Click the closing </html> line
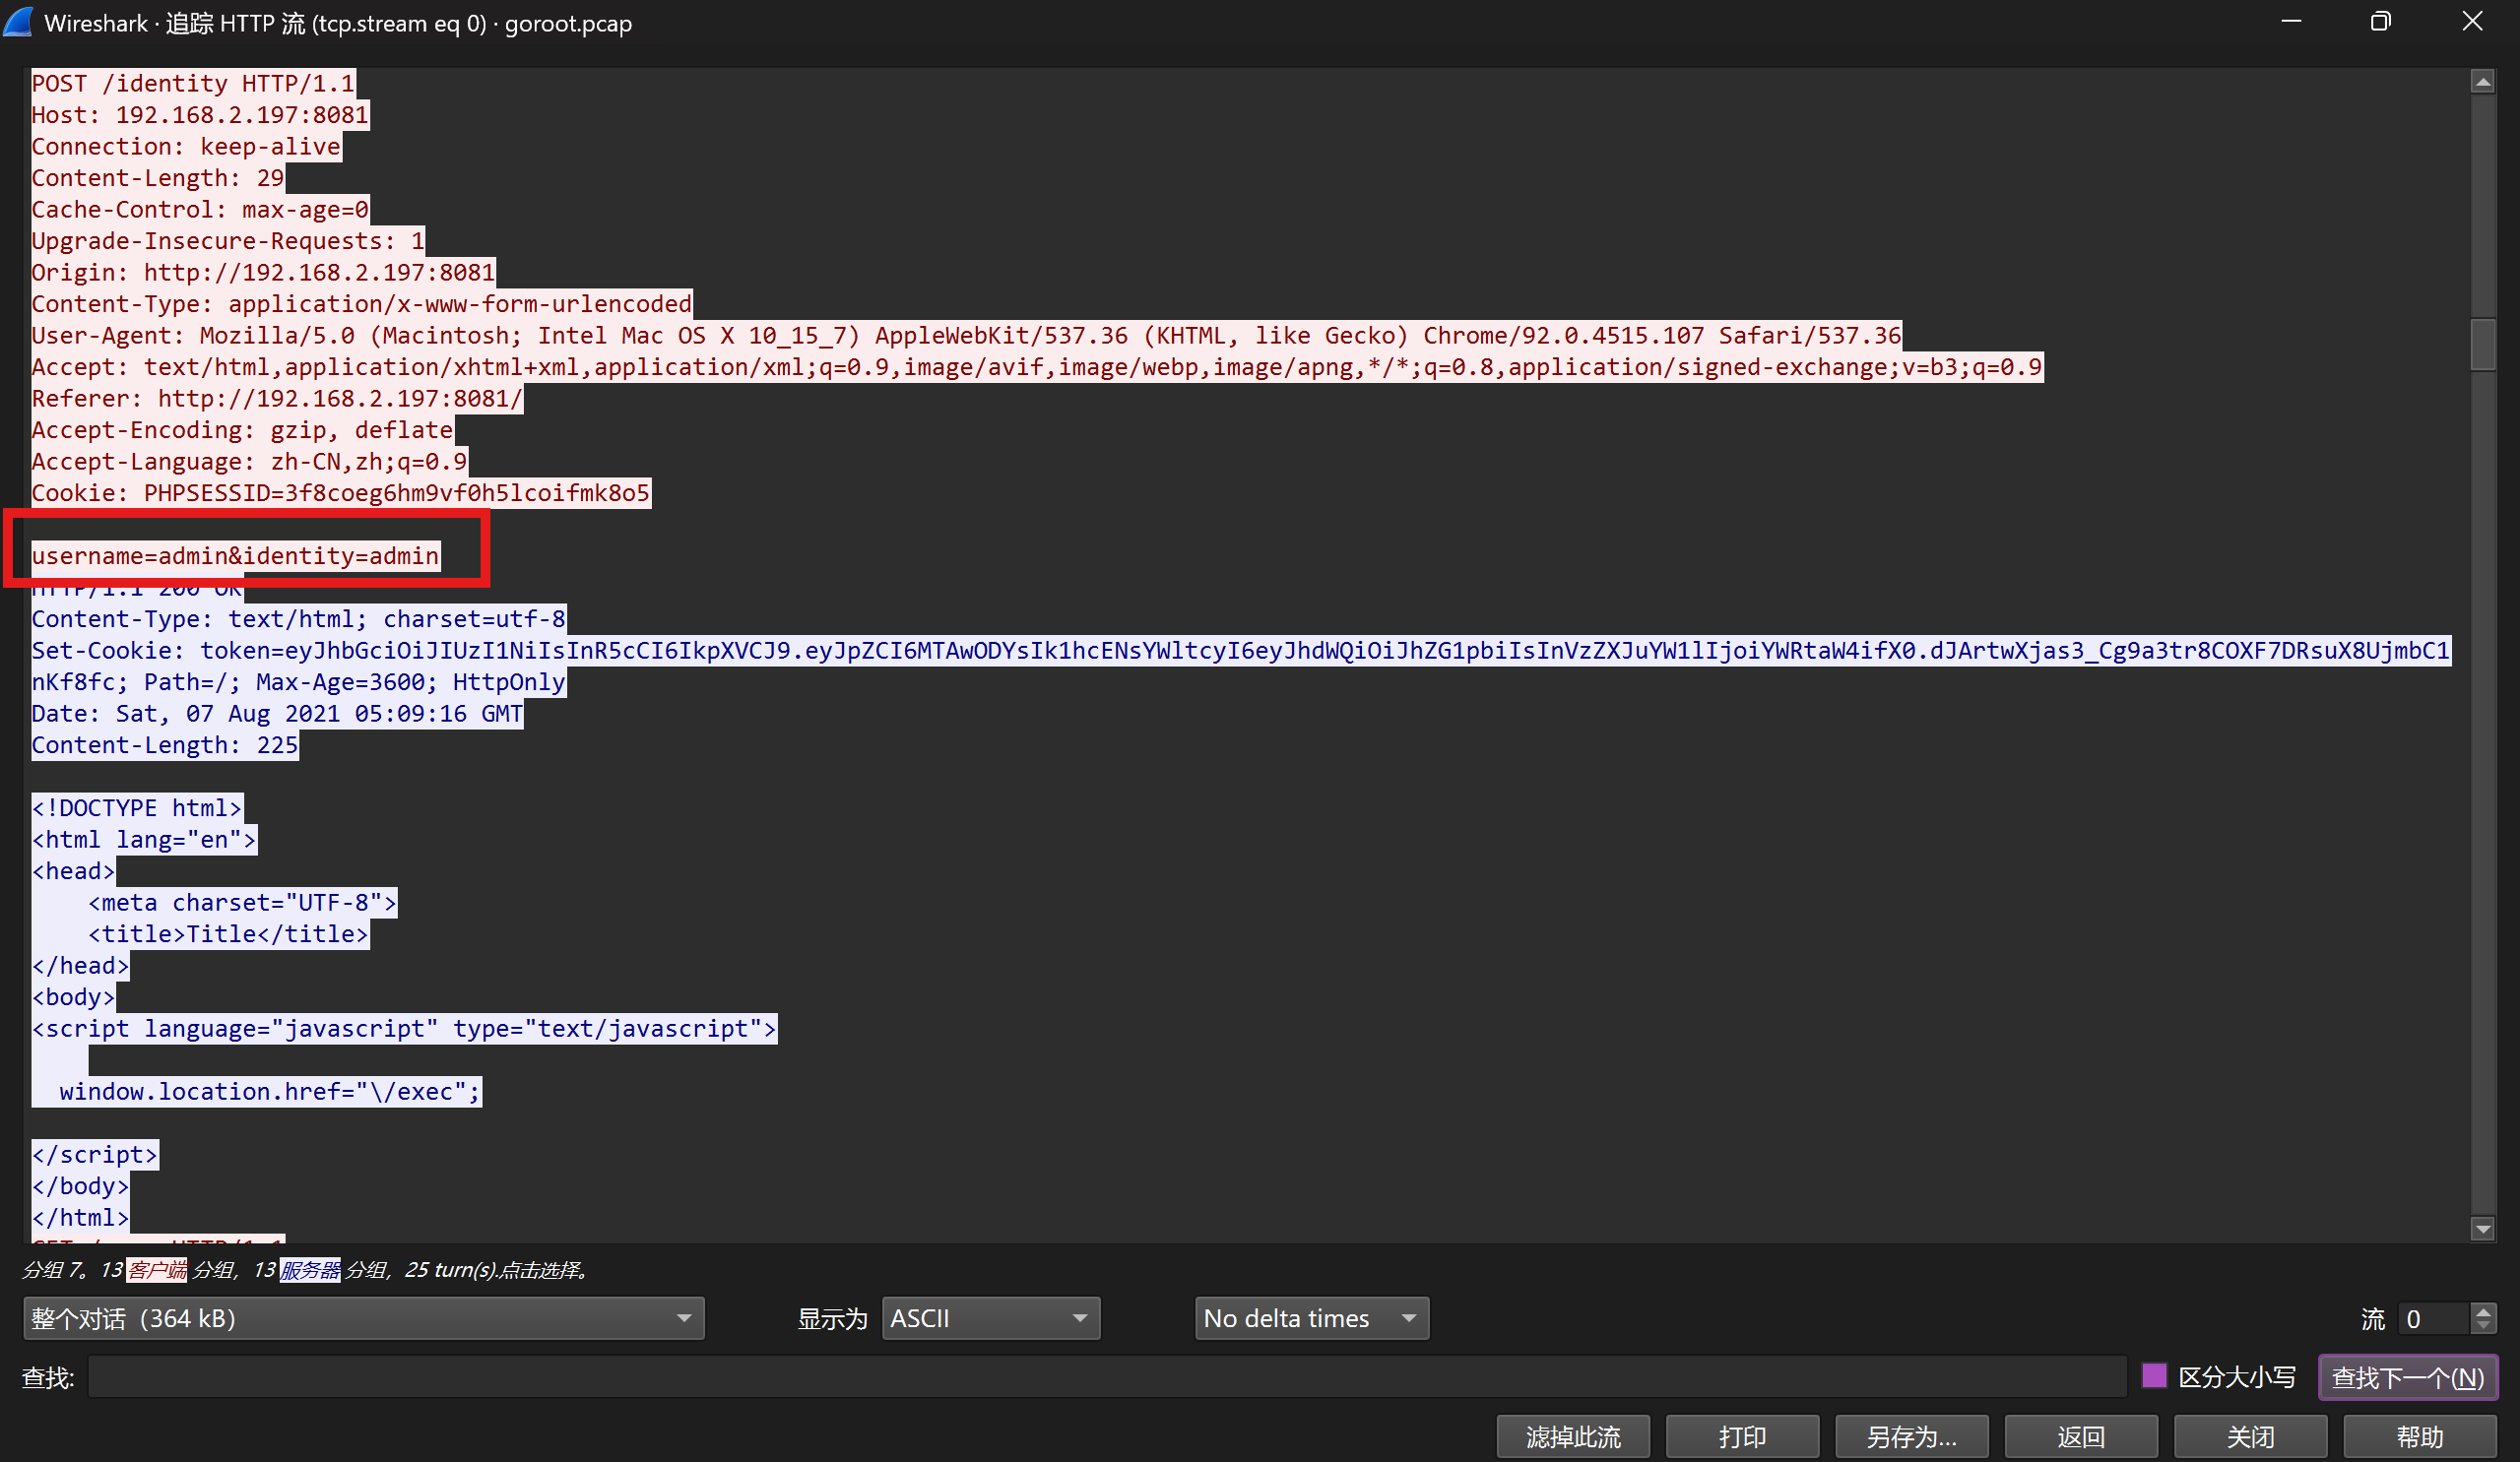The width and height of the screenshot is (2520, 1462). coord(81,1218)
